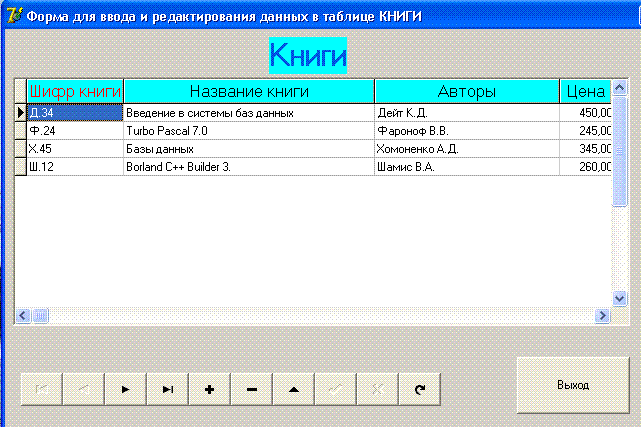This screenshot has width=641, height=427.
Task: Select the cell Ш.12
Action: pyautogui.click(x=75, y=167)
